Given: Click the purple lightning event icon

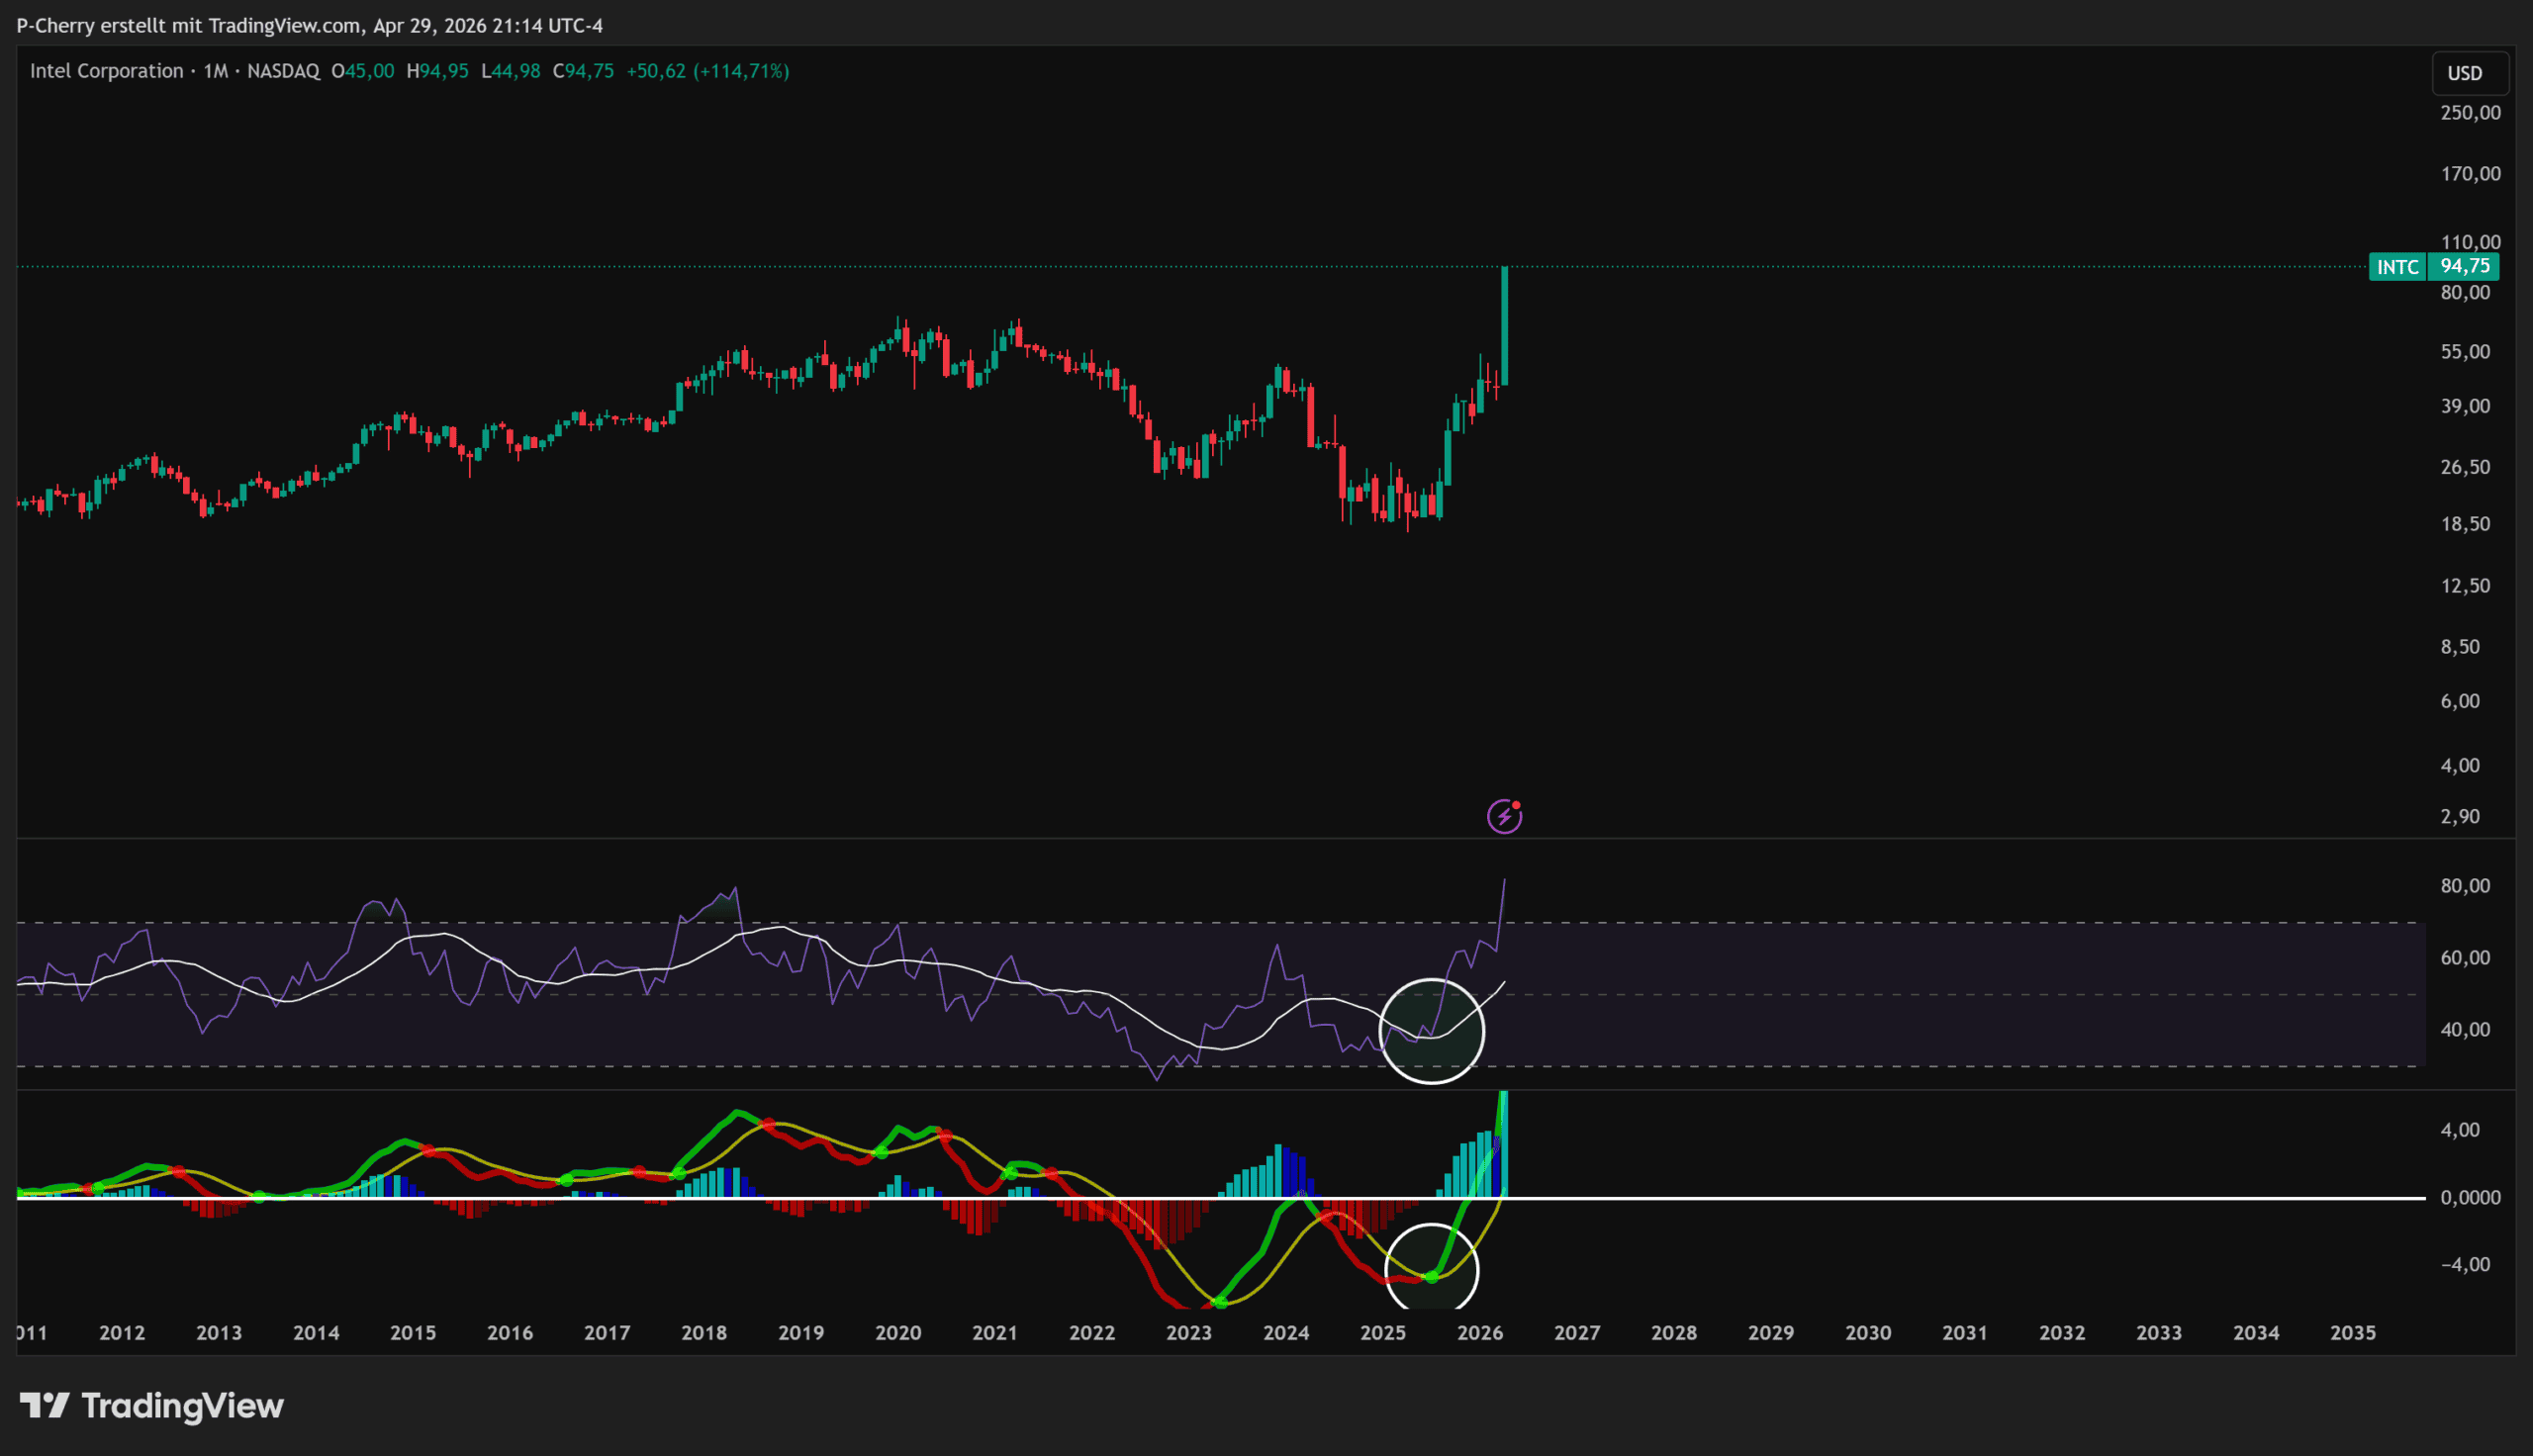Looking at the screenshot, I should coord(1504,816).
